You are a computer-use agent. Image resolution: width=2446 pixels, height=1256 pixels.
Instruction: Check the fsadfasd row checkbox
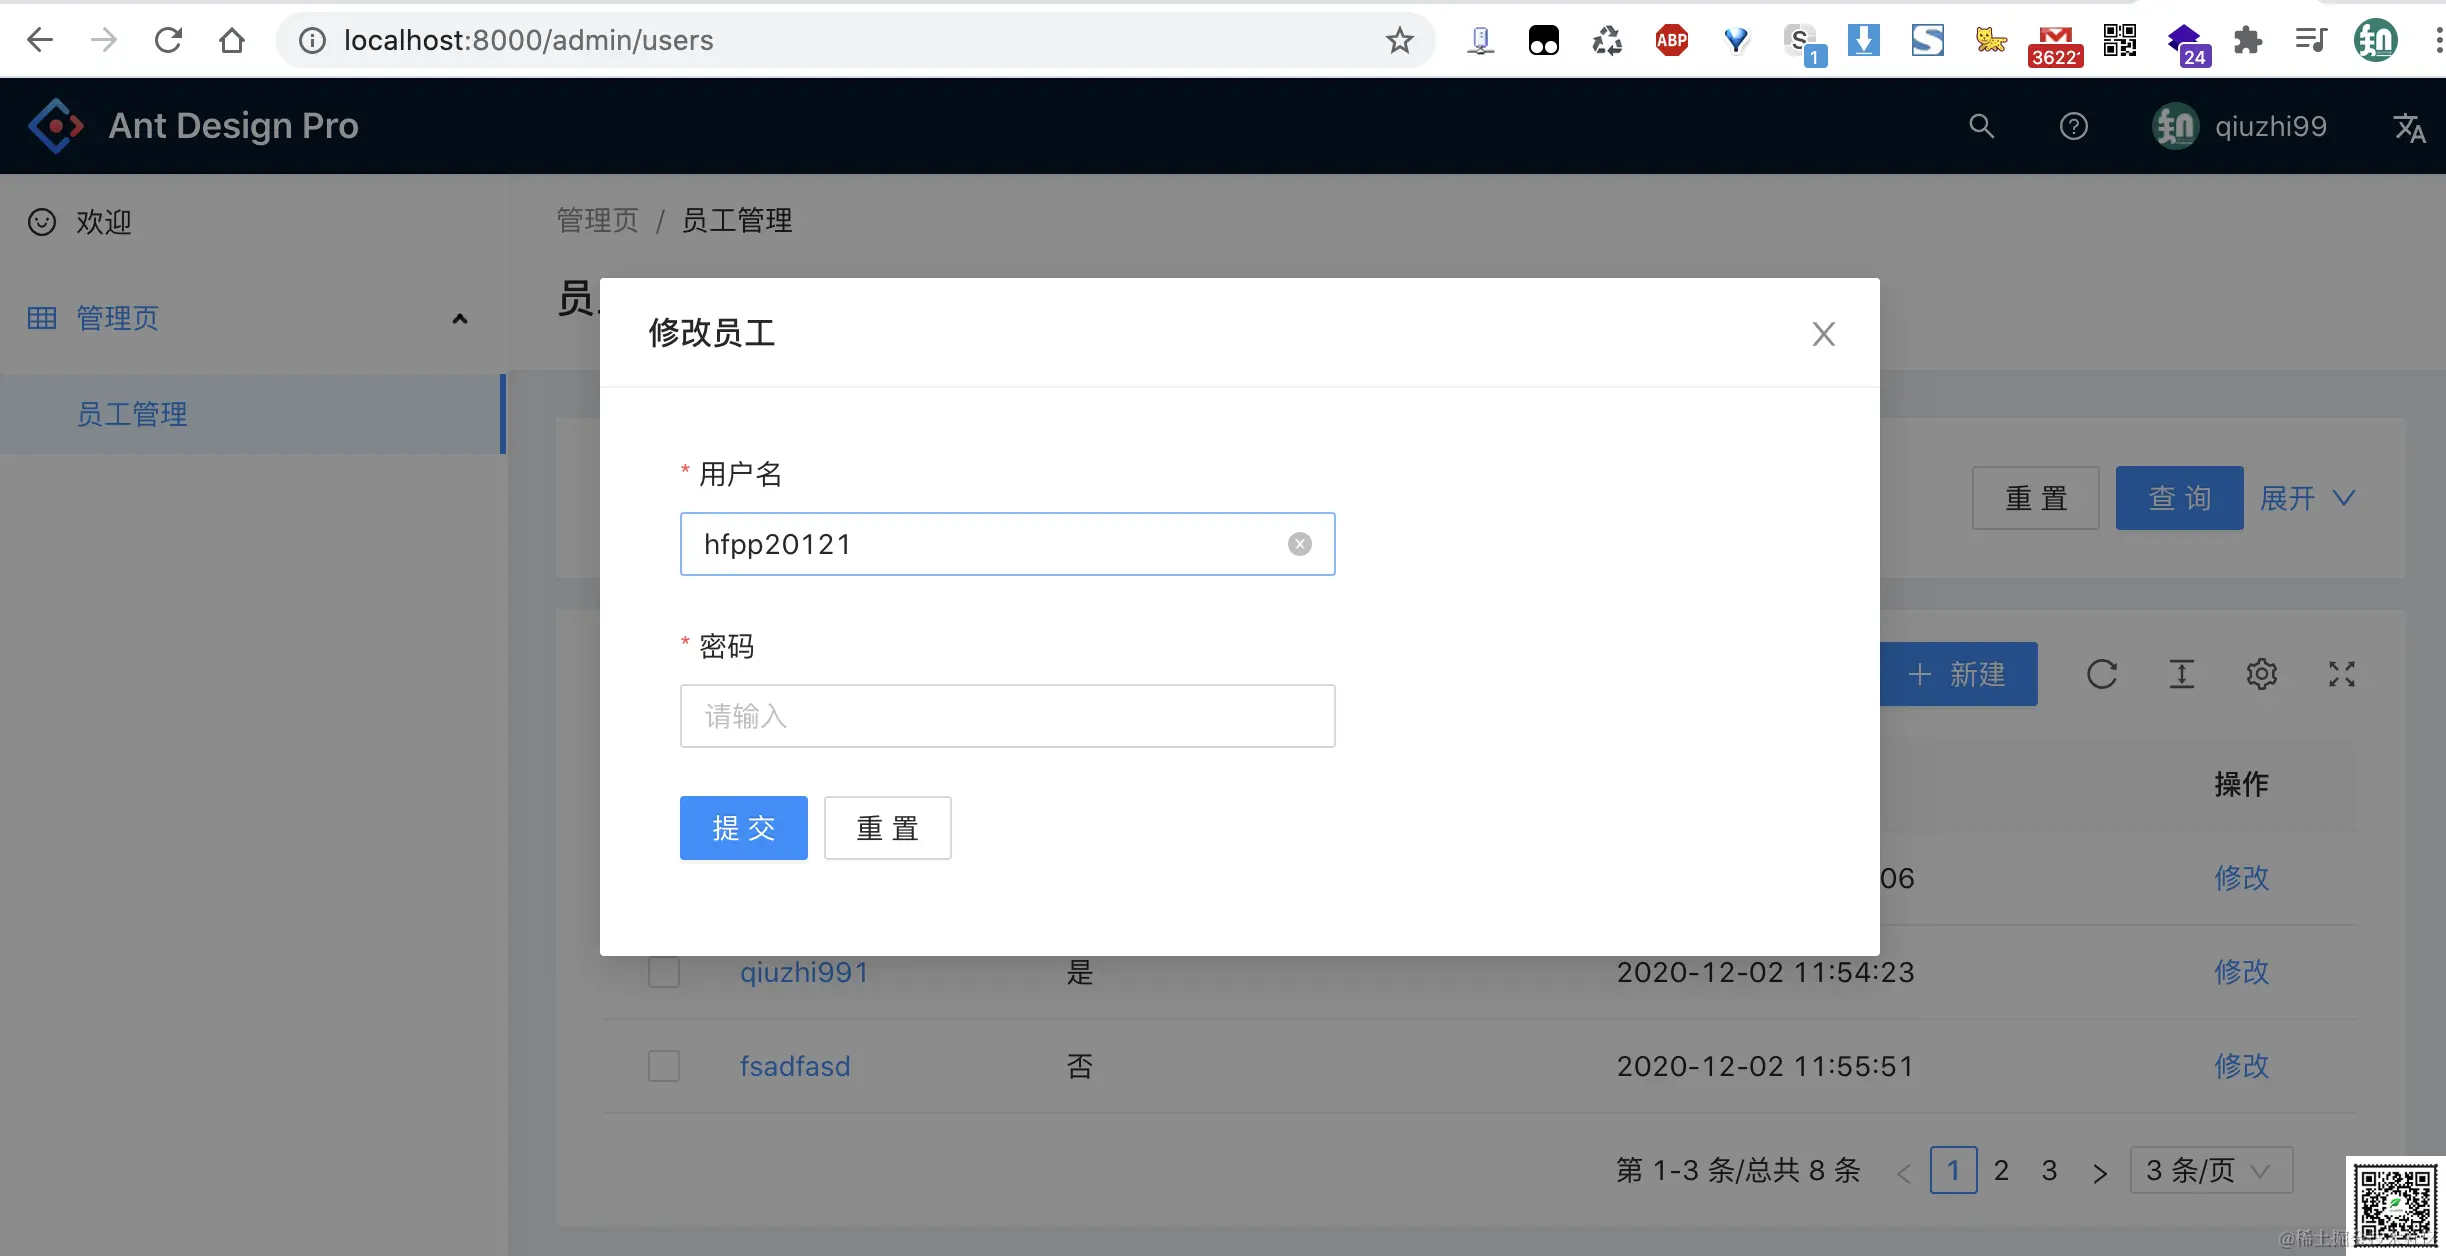(664, 1066)
